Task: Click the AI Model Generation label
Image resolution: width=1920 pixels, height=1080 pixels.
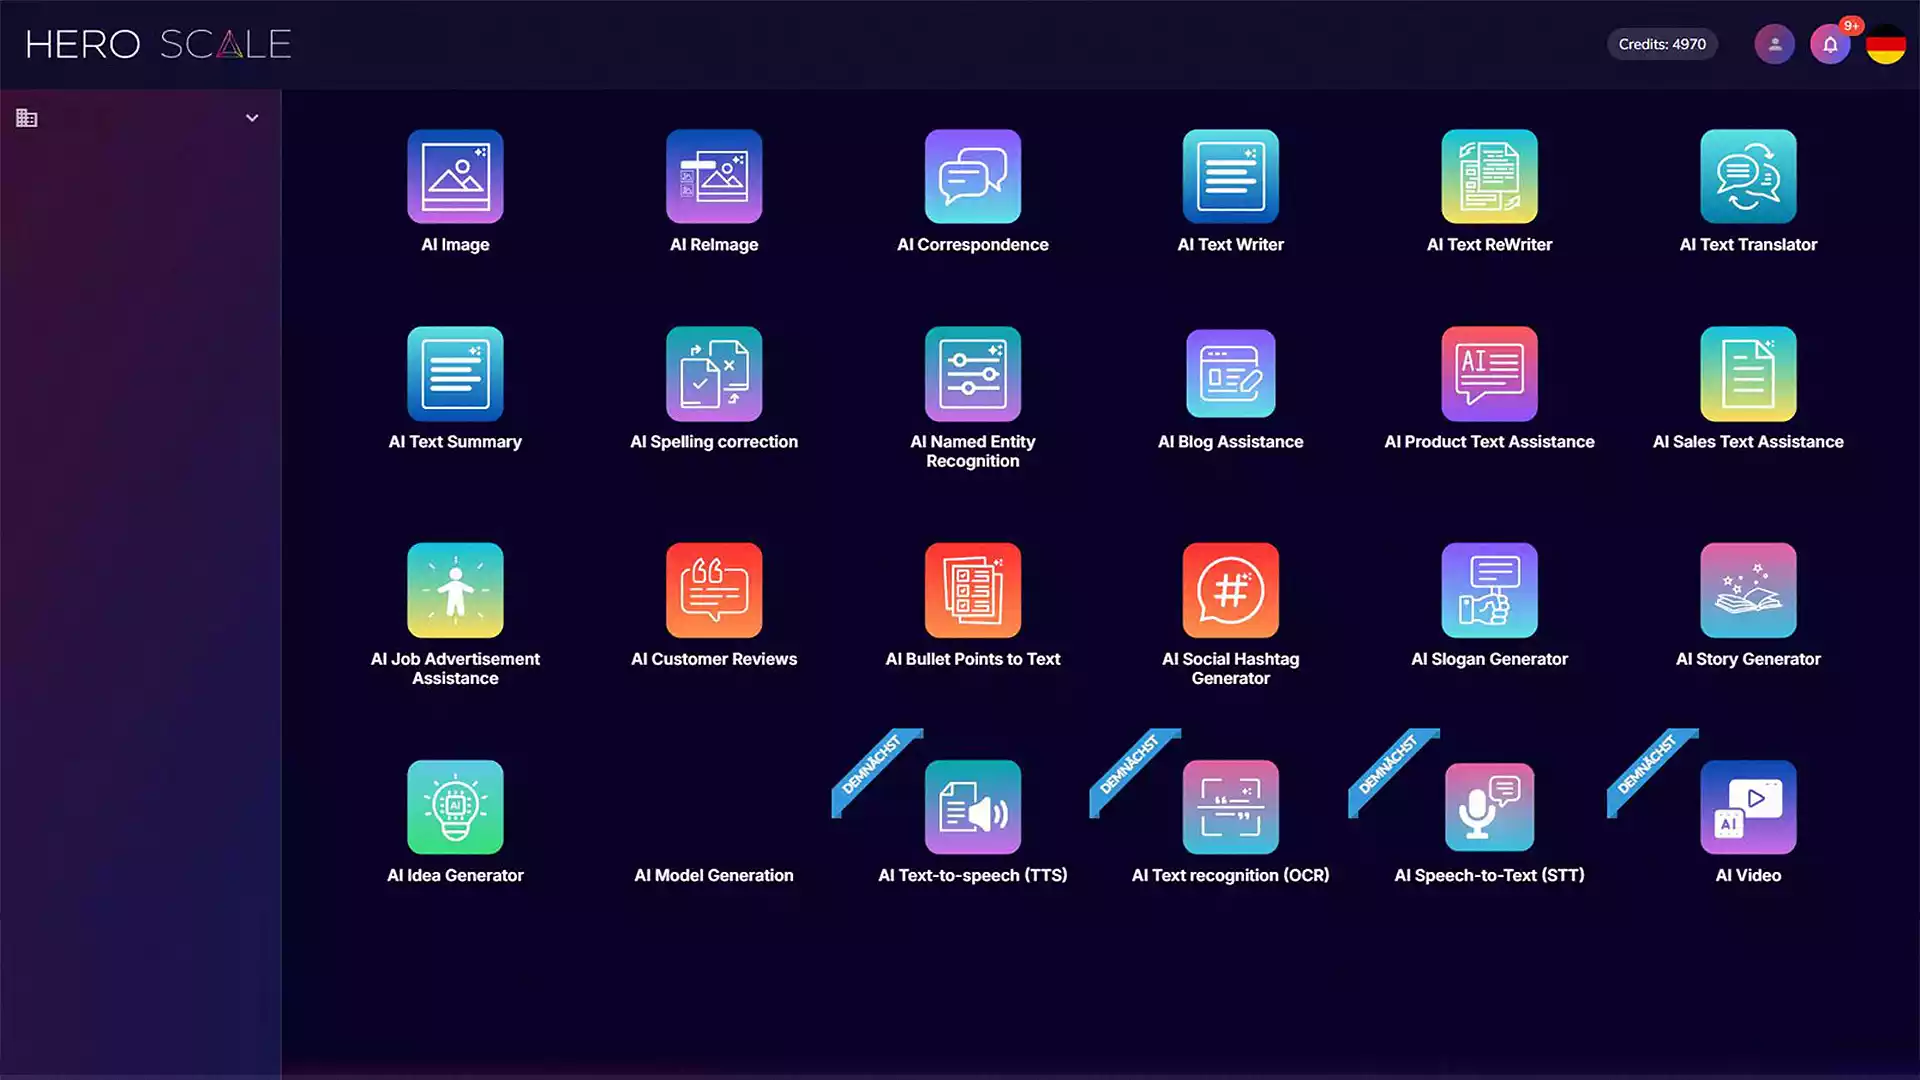Action: pos(714,875)
